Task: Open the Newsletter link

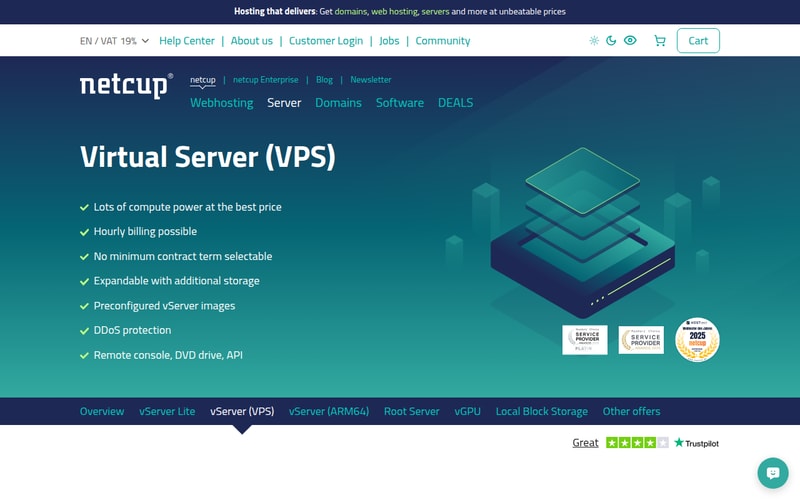Action: click(x=370, y=80)
